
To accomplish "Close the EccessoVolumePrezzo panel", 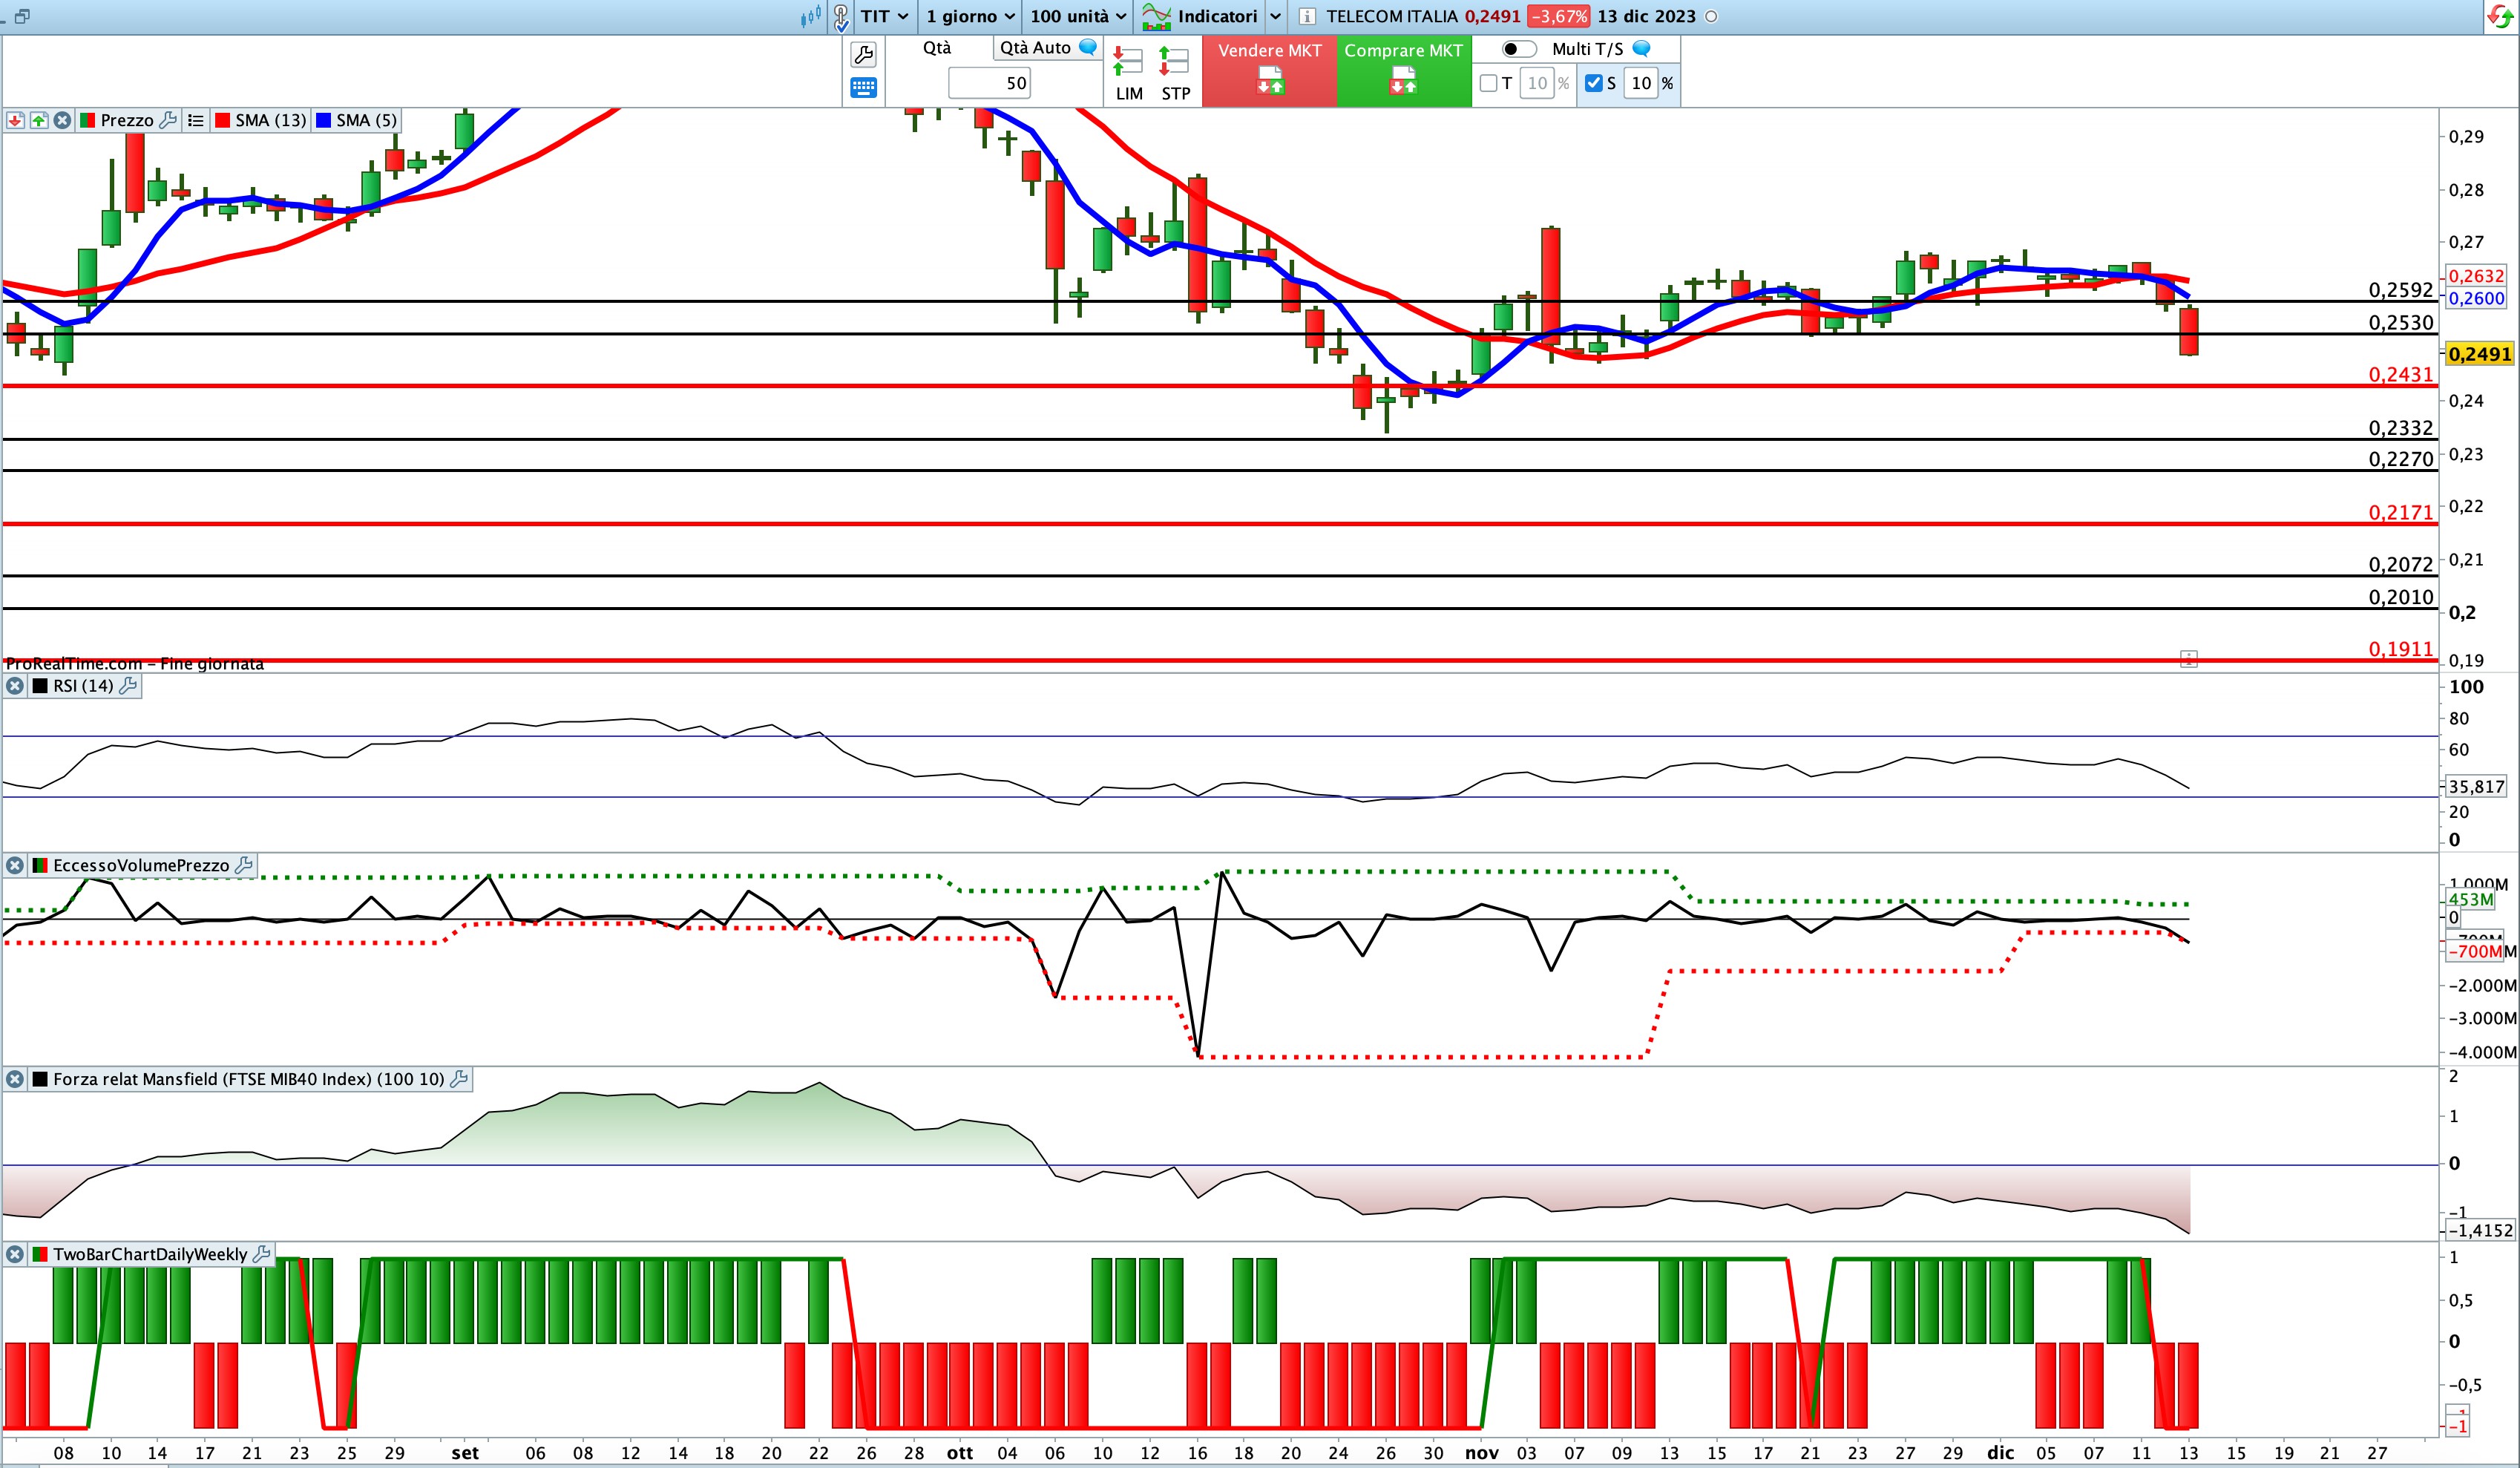I will click(15, 865).
